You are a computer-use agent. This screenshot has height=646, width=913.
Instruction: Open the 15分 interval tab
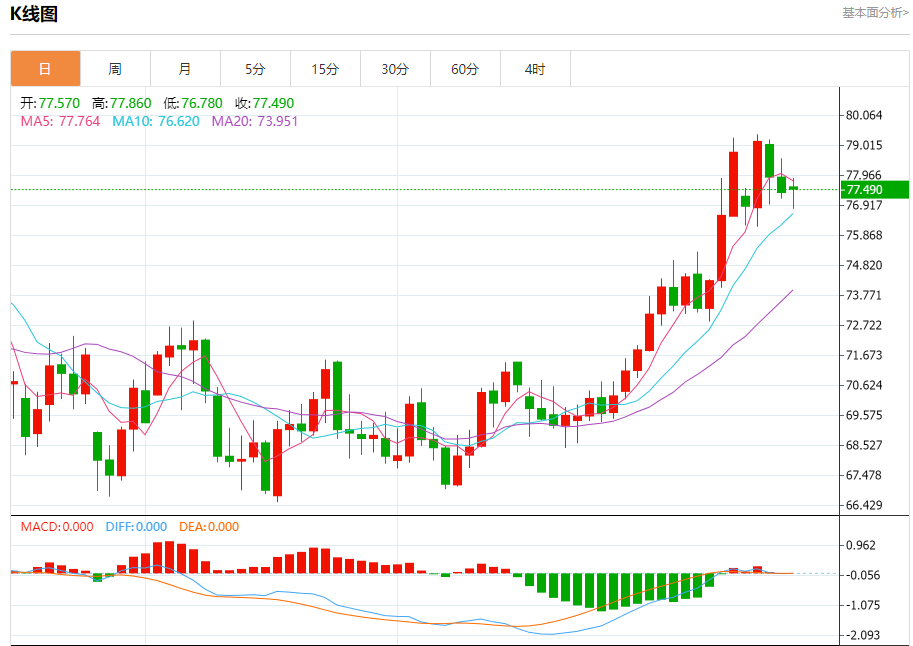[325, 69]
